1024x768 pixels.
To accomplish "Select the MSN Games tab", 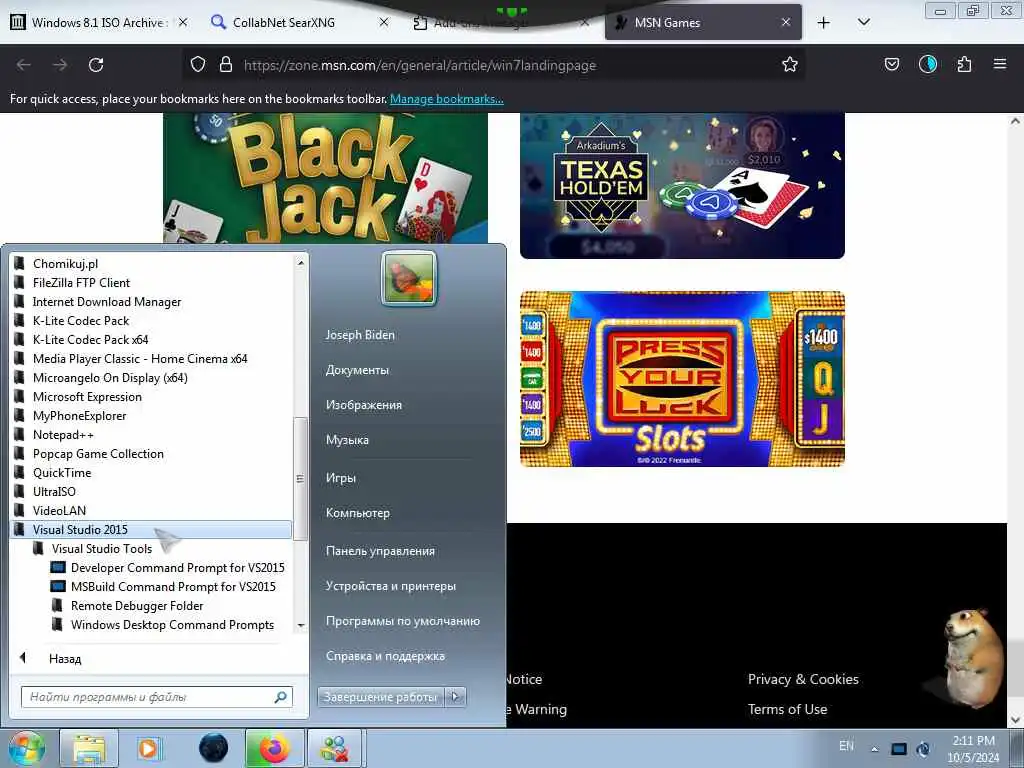I will 703,23.
